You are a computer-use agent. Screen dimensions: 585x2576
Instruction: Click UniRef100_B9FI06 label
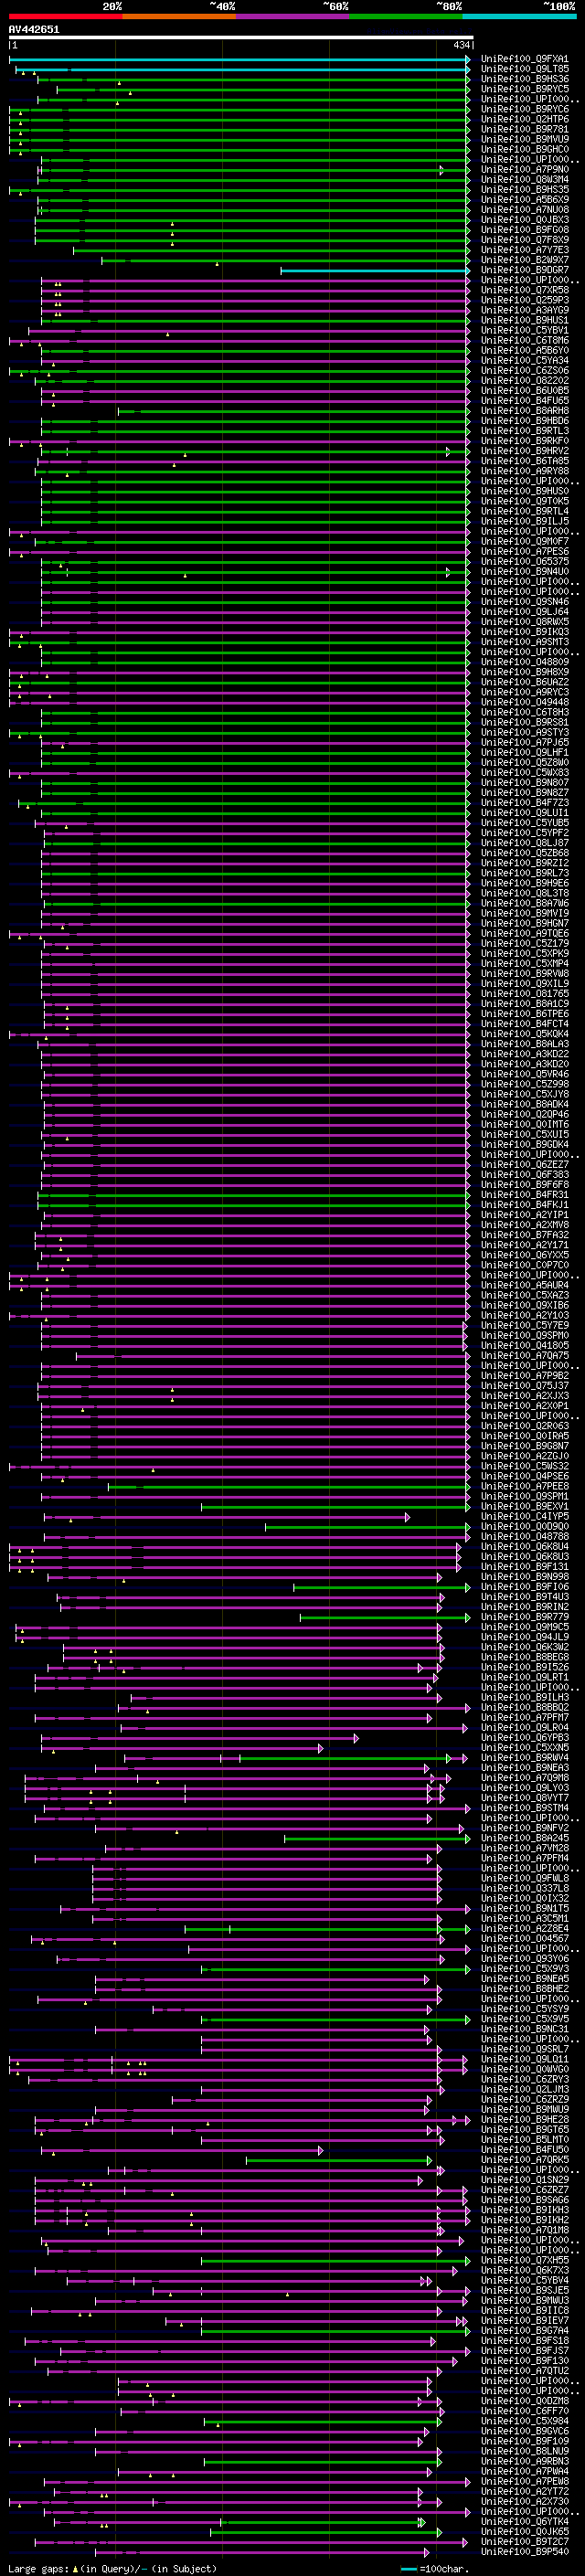525,1587
